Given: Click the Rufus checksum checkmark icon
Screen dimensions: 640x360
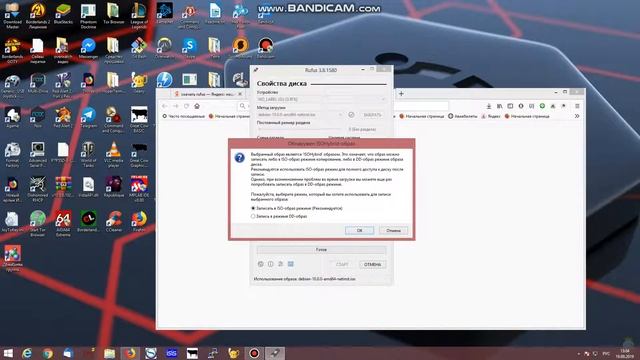Looking at the screenshot, I should pos(351,115).
